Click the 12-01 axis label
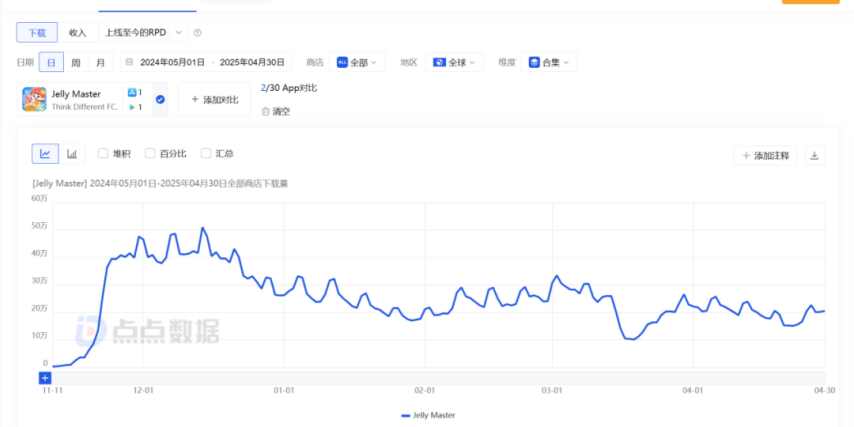This screenshot has height=427, width=854. tap(143, 391)
